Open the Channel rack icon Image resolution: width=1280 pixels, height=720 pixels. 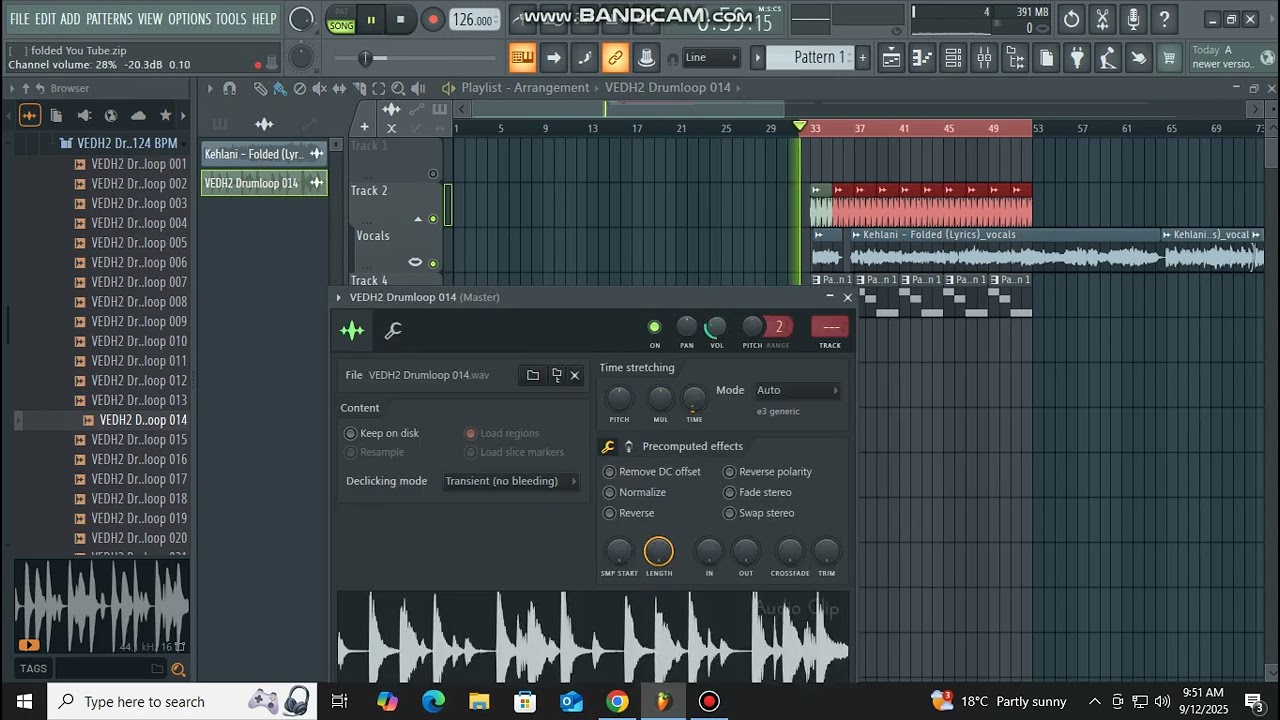click(953, 58)
